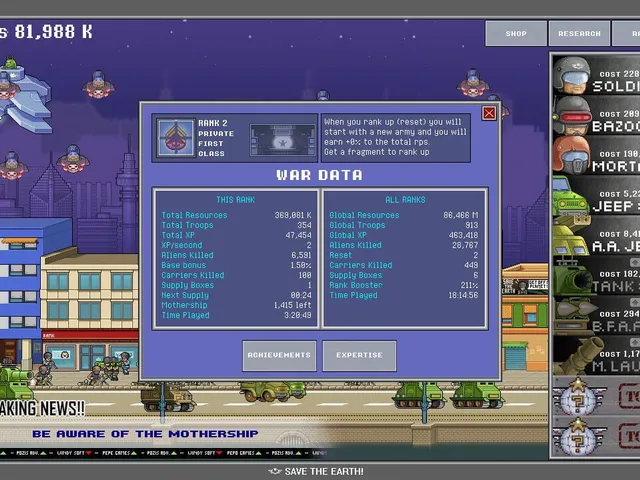Select the second locked mystery unit badge
640x480 pixels.
coord(578,437)
